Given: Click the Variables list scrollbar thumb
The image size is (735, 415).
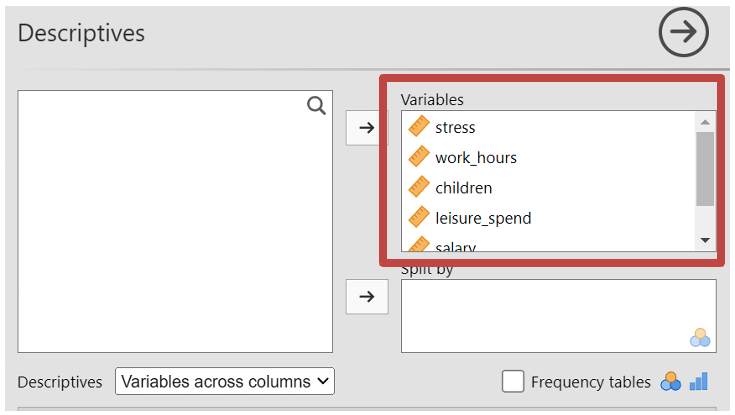Looking at the screenshot, I should click(705, 167).
